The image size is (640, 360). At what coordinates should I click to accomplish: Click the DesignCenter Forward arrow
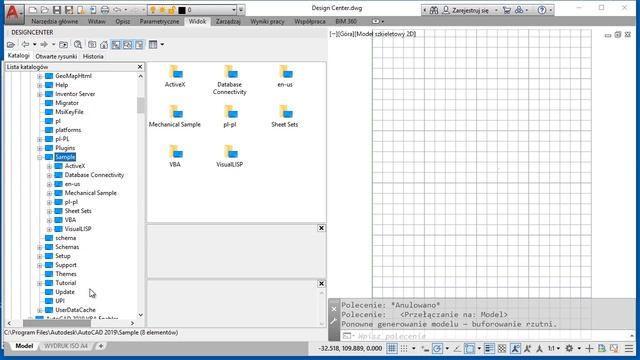point(44,44)
